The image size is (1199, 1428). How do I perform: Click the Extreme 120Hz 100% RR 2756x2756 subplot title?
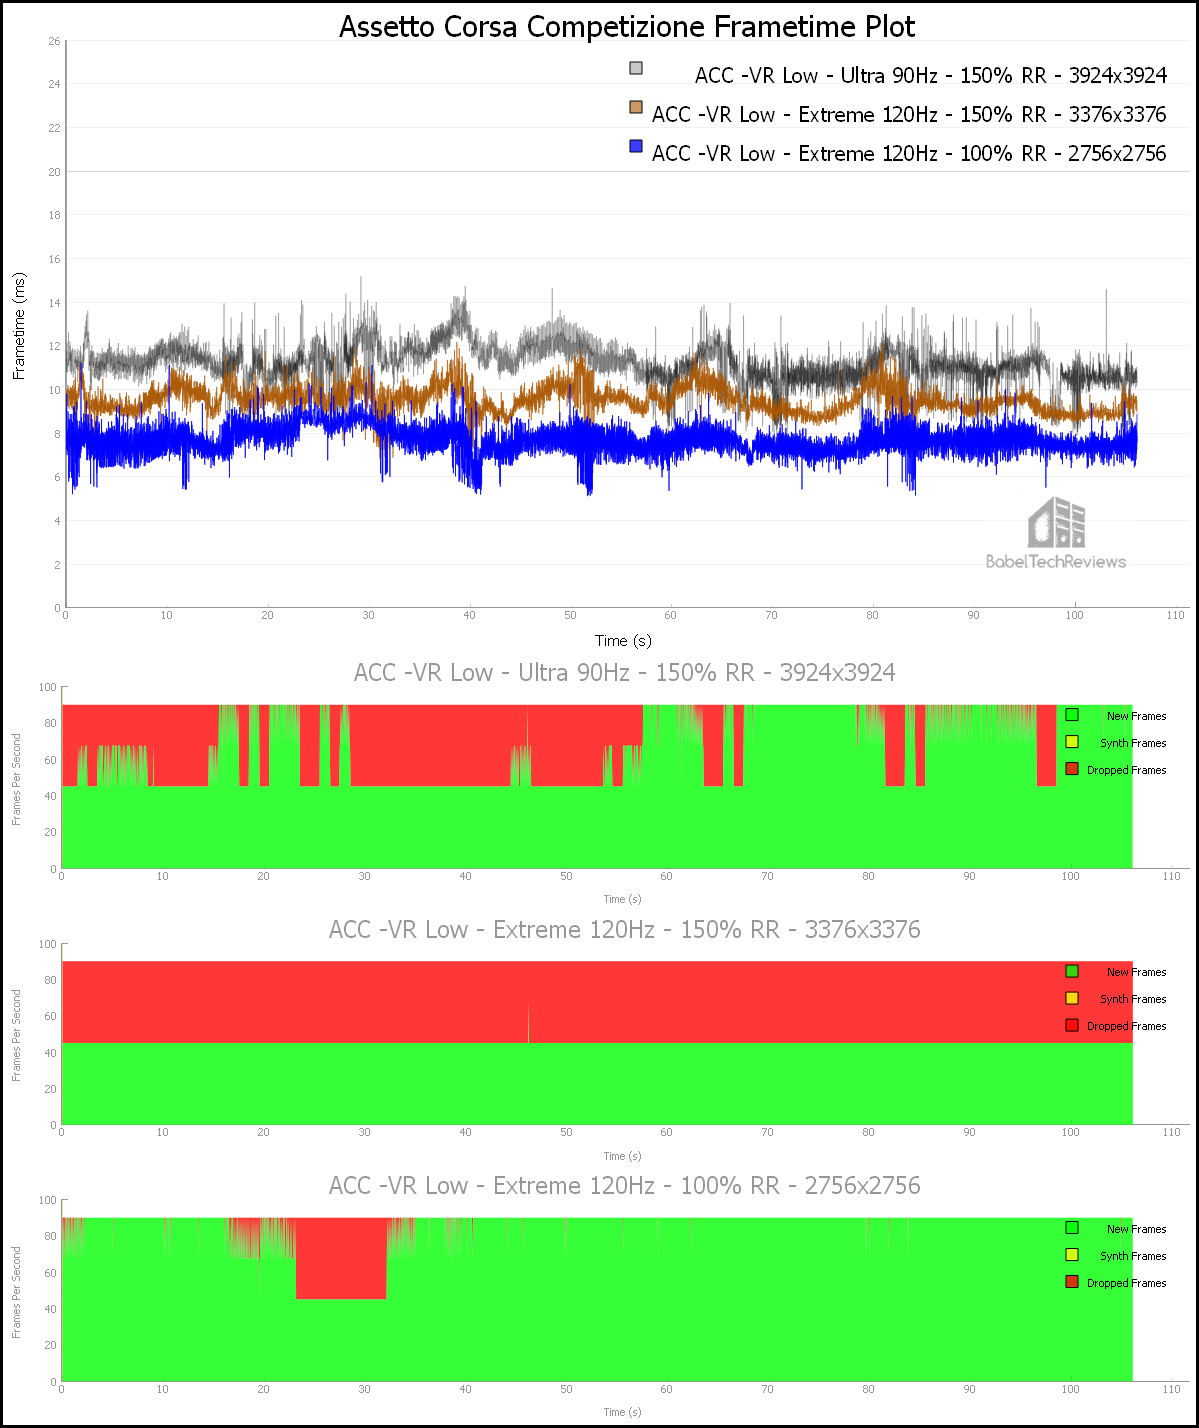(625, 1186)
